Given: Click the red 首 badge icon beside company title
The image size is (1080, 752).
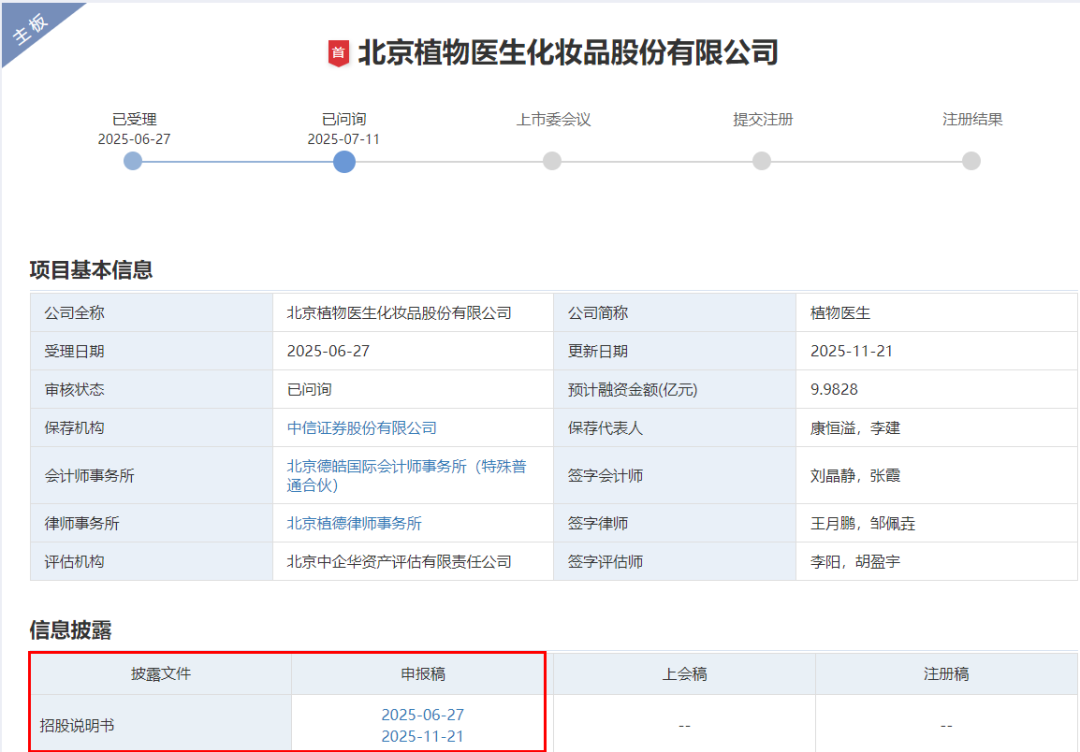Looking at the screenshot, I should tap(339, 53).
